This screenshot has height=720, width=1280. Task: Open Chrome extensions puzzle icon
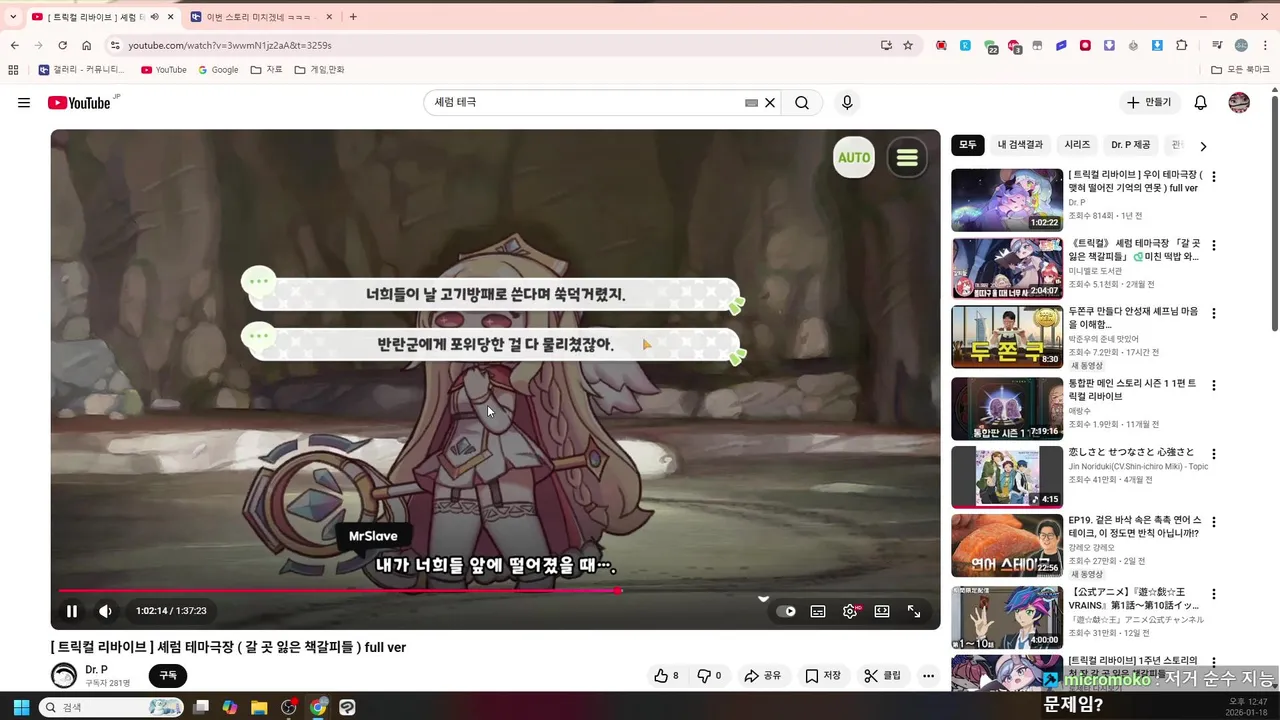pyautogui.click(x=1182, y=45)
